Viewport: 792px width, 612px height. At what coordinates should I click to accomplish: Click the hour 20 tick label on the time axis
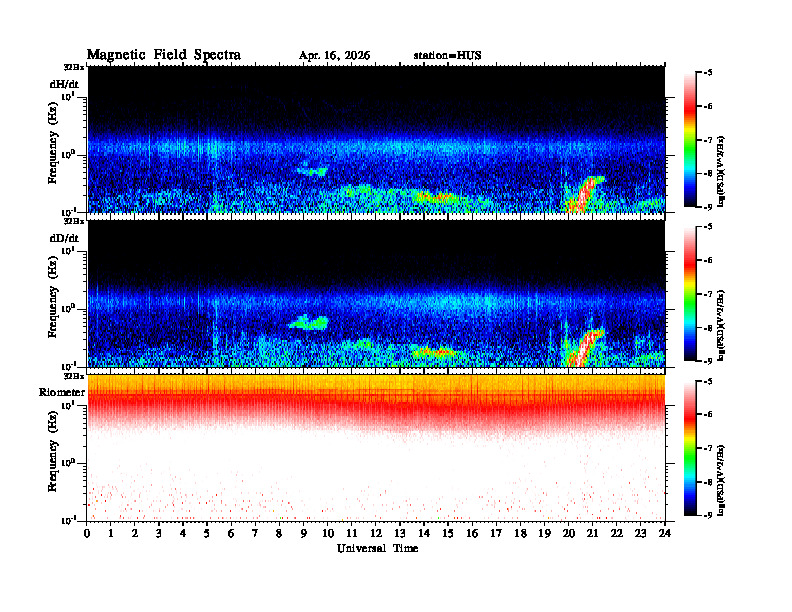(x=568, y=534)
